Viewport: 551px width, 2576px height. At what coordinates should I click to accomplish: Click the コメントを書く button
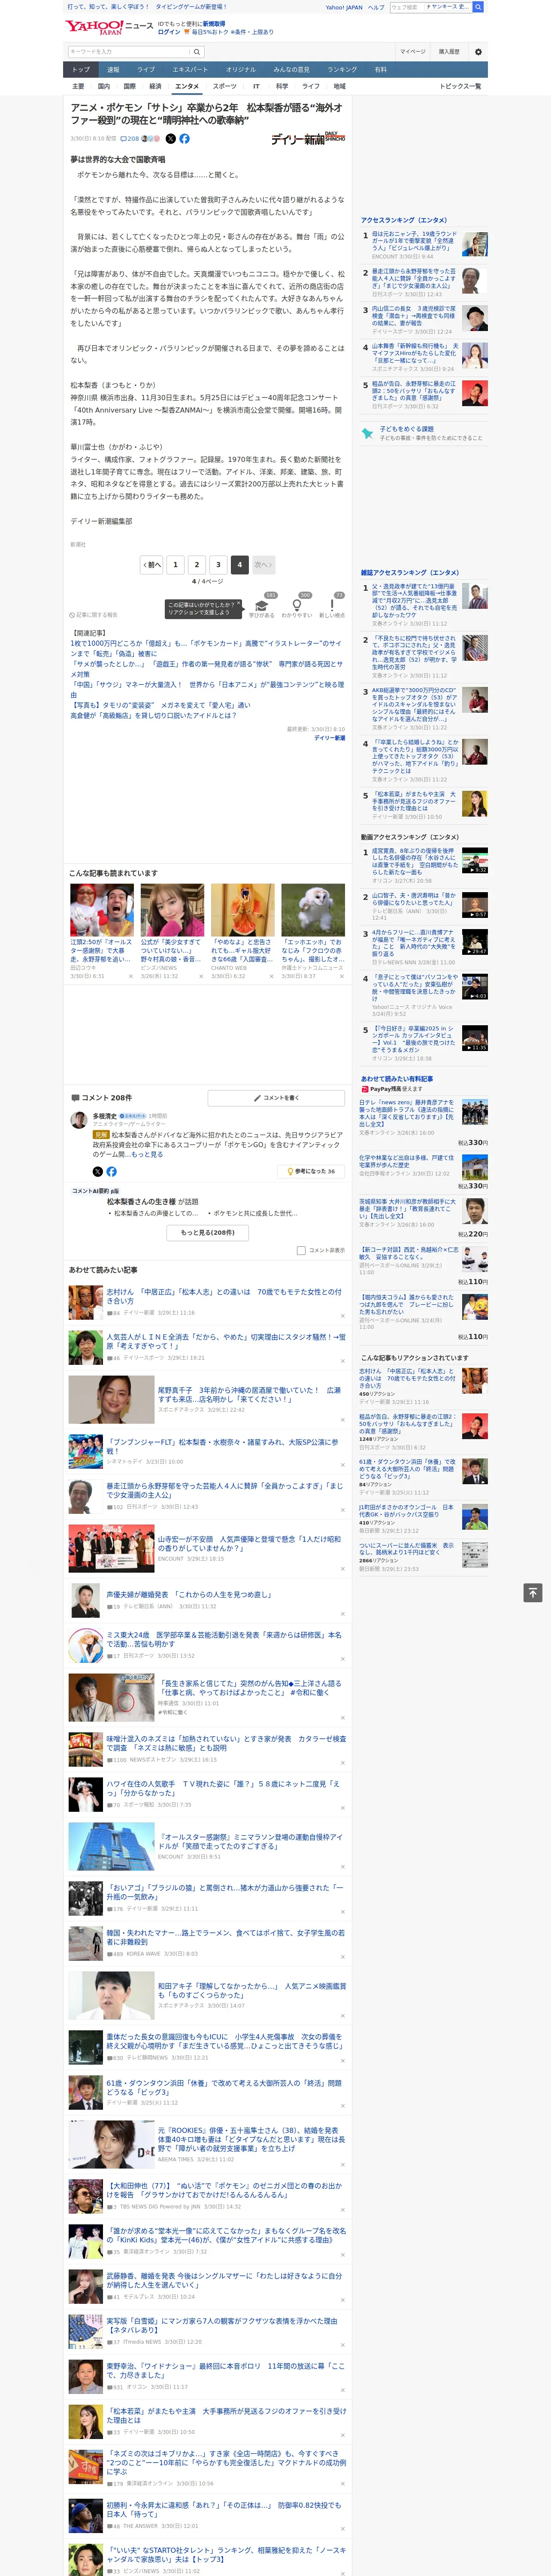276,1098
